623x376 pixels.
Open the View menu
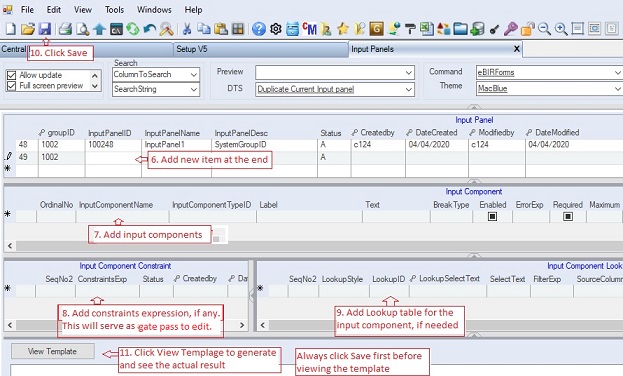pyautogui.click(x=83, y=10)
